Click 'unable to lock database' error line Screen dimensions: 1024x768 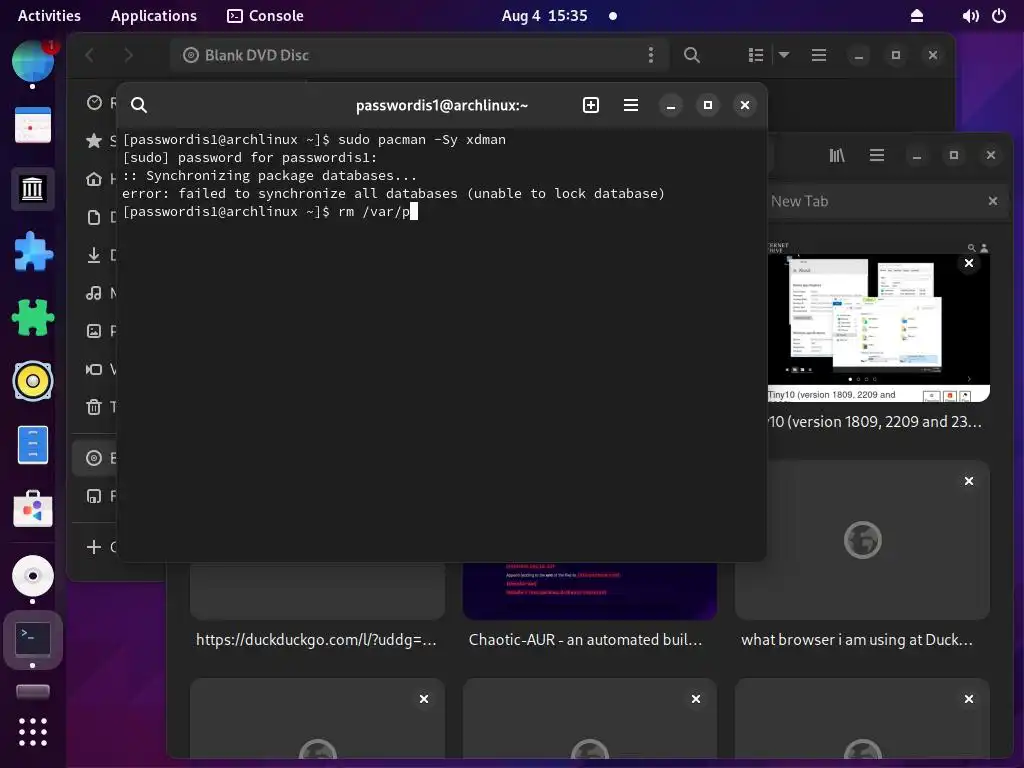[393, 193]
